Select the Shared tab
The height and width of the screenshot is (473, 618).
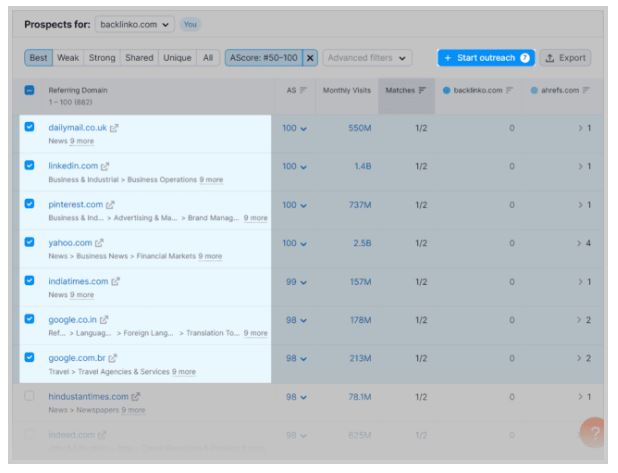click(x=139, y=58)
